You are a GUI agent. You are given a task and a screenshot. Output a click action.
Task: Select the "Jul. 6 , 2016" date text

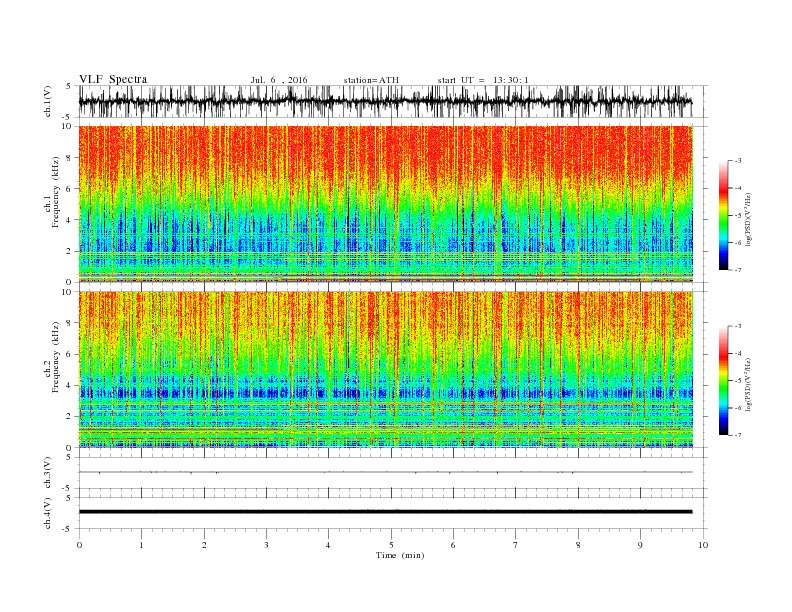click(279, 80)
